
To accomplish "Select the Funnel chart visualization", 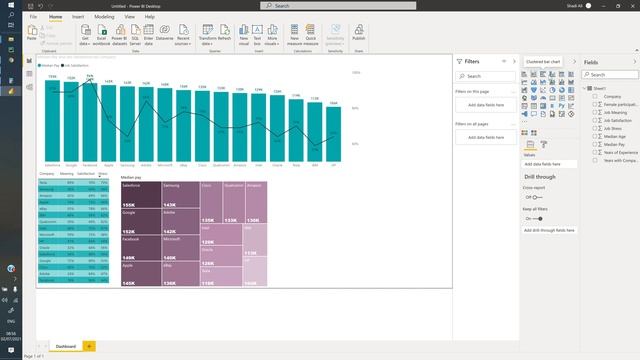I will 533,90.
